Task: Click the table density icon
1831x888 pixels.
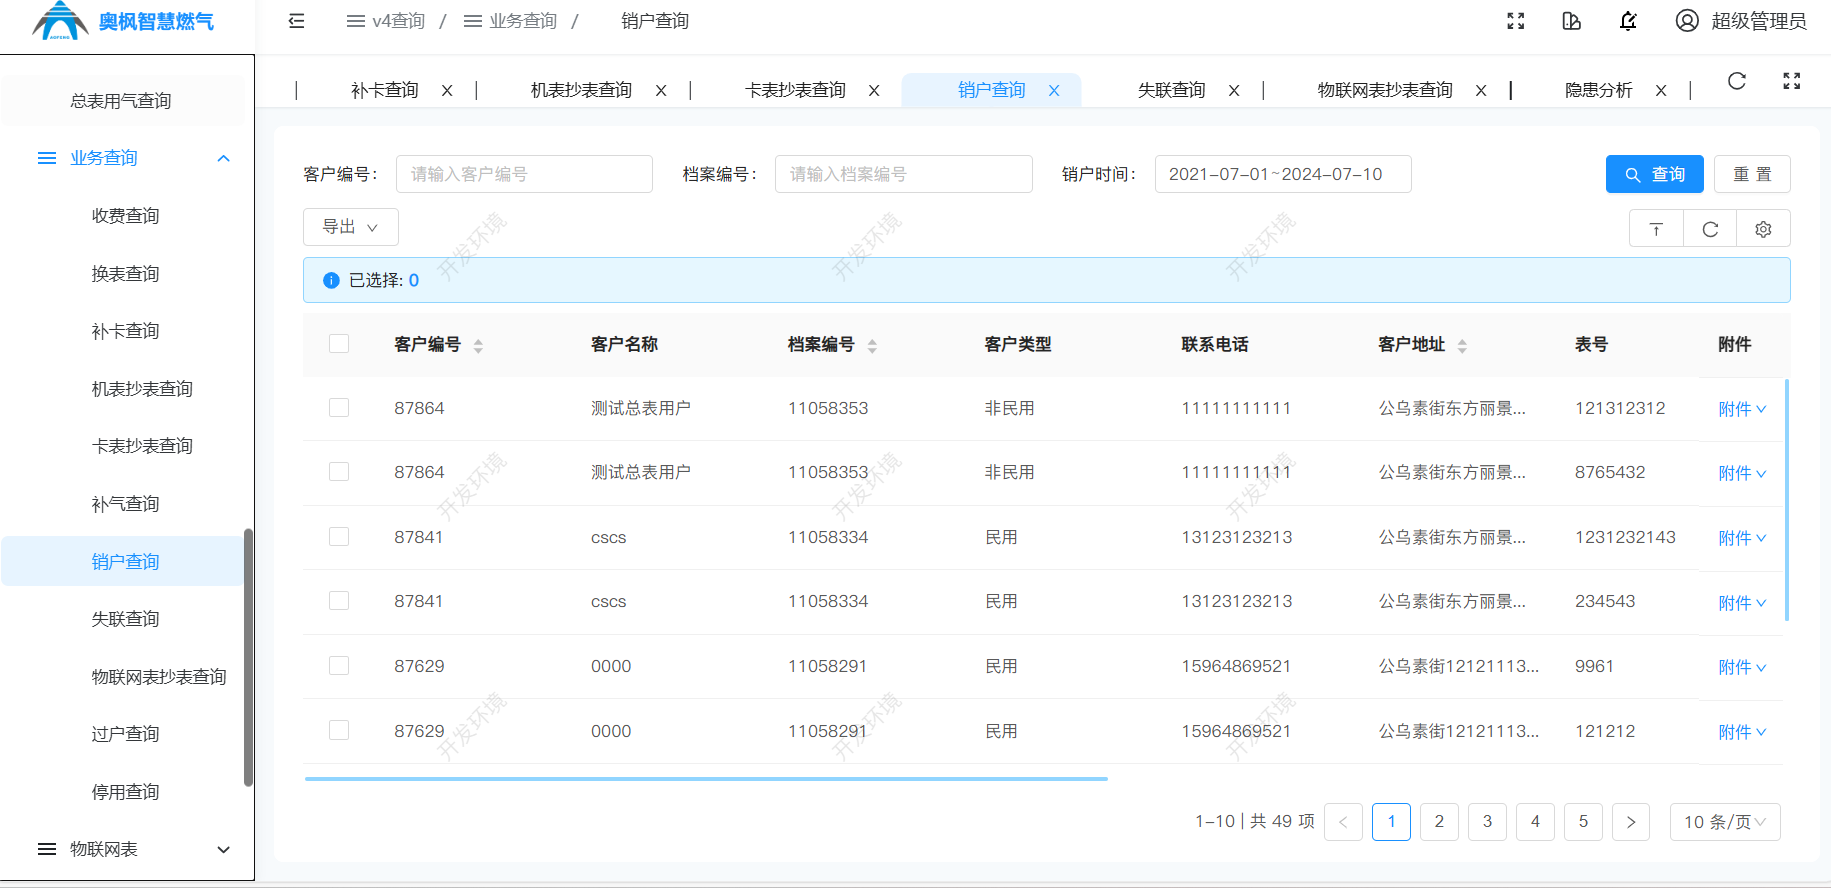Action: point(1656,229)
